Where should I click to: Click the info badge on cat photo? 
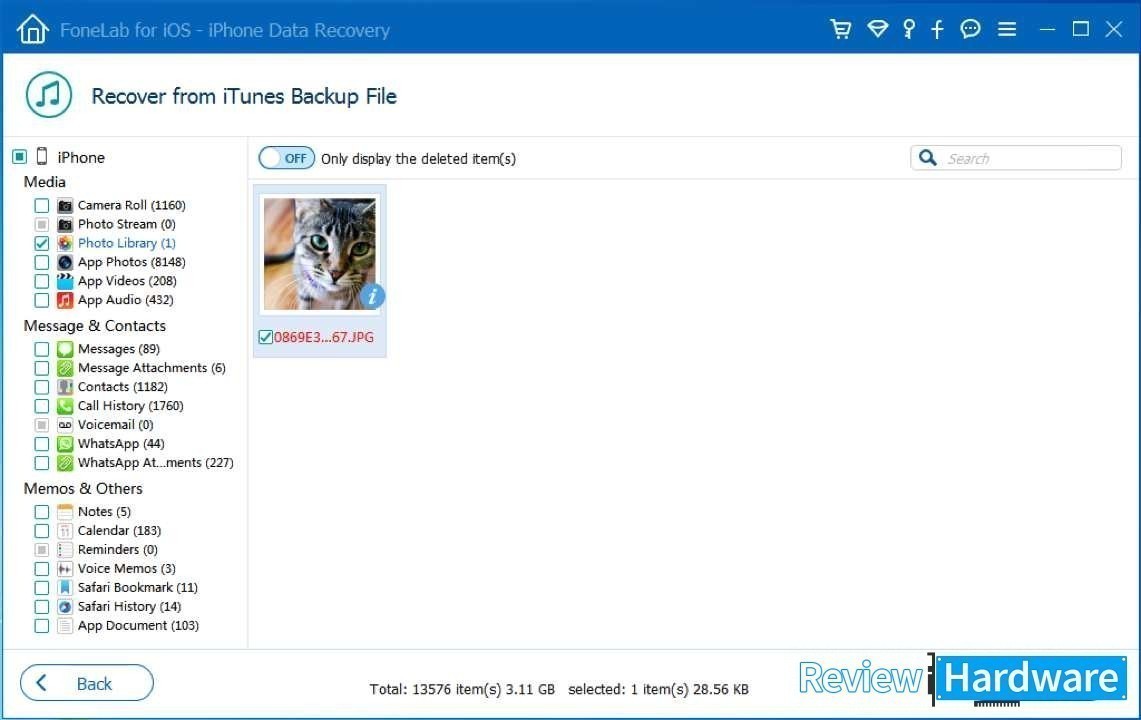pos(372,295)
